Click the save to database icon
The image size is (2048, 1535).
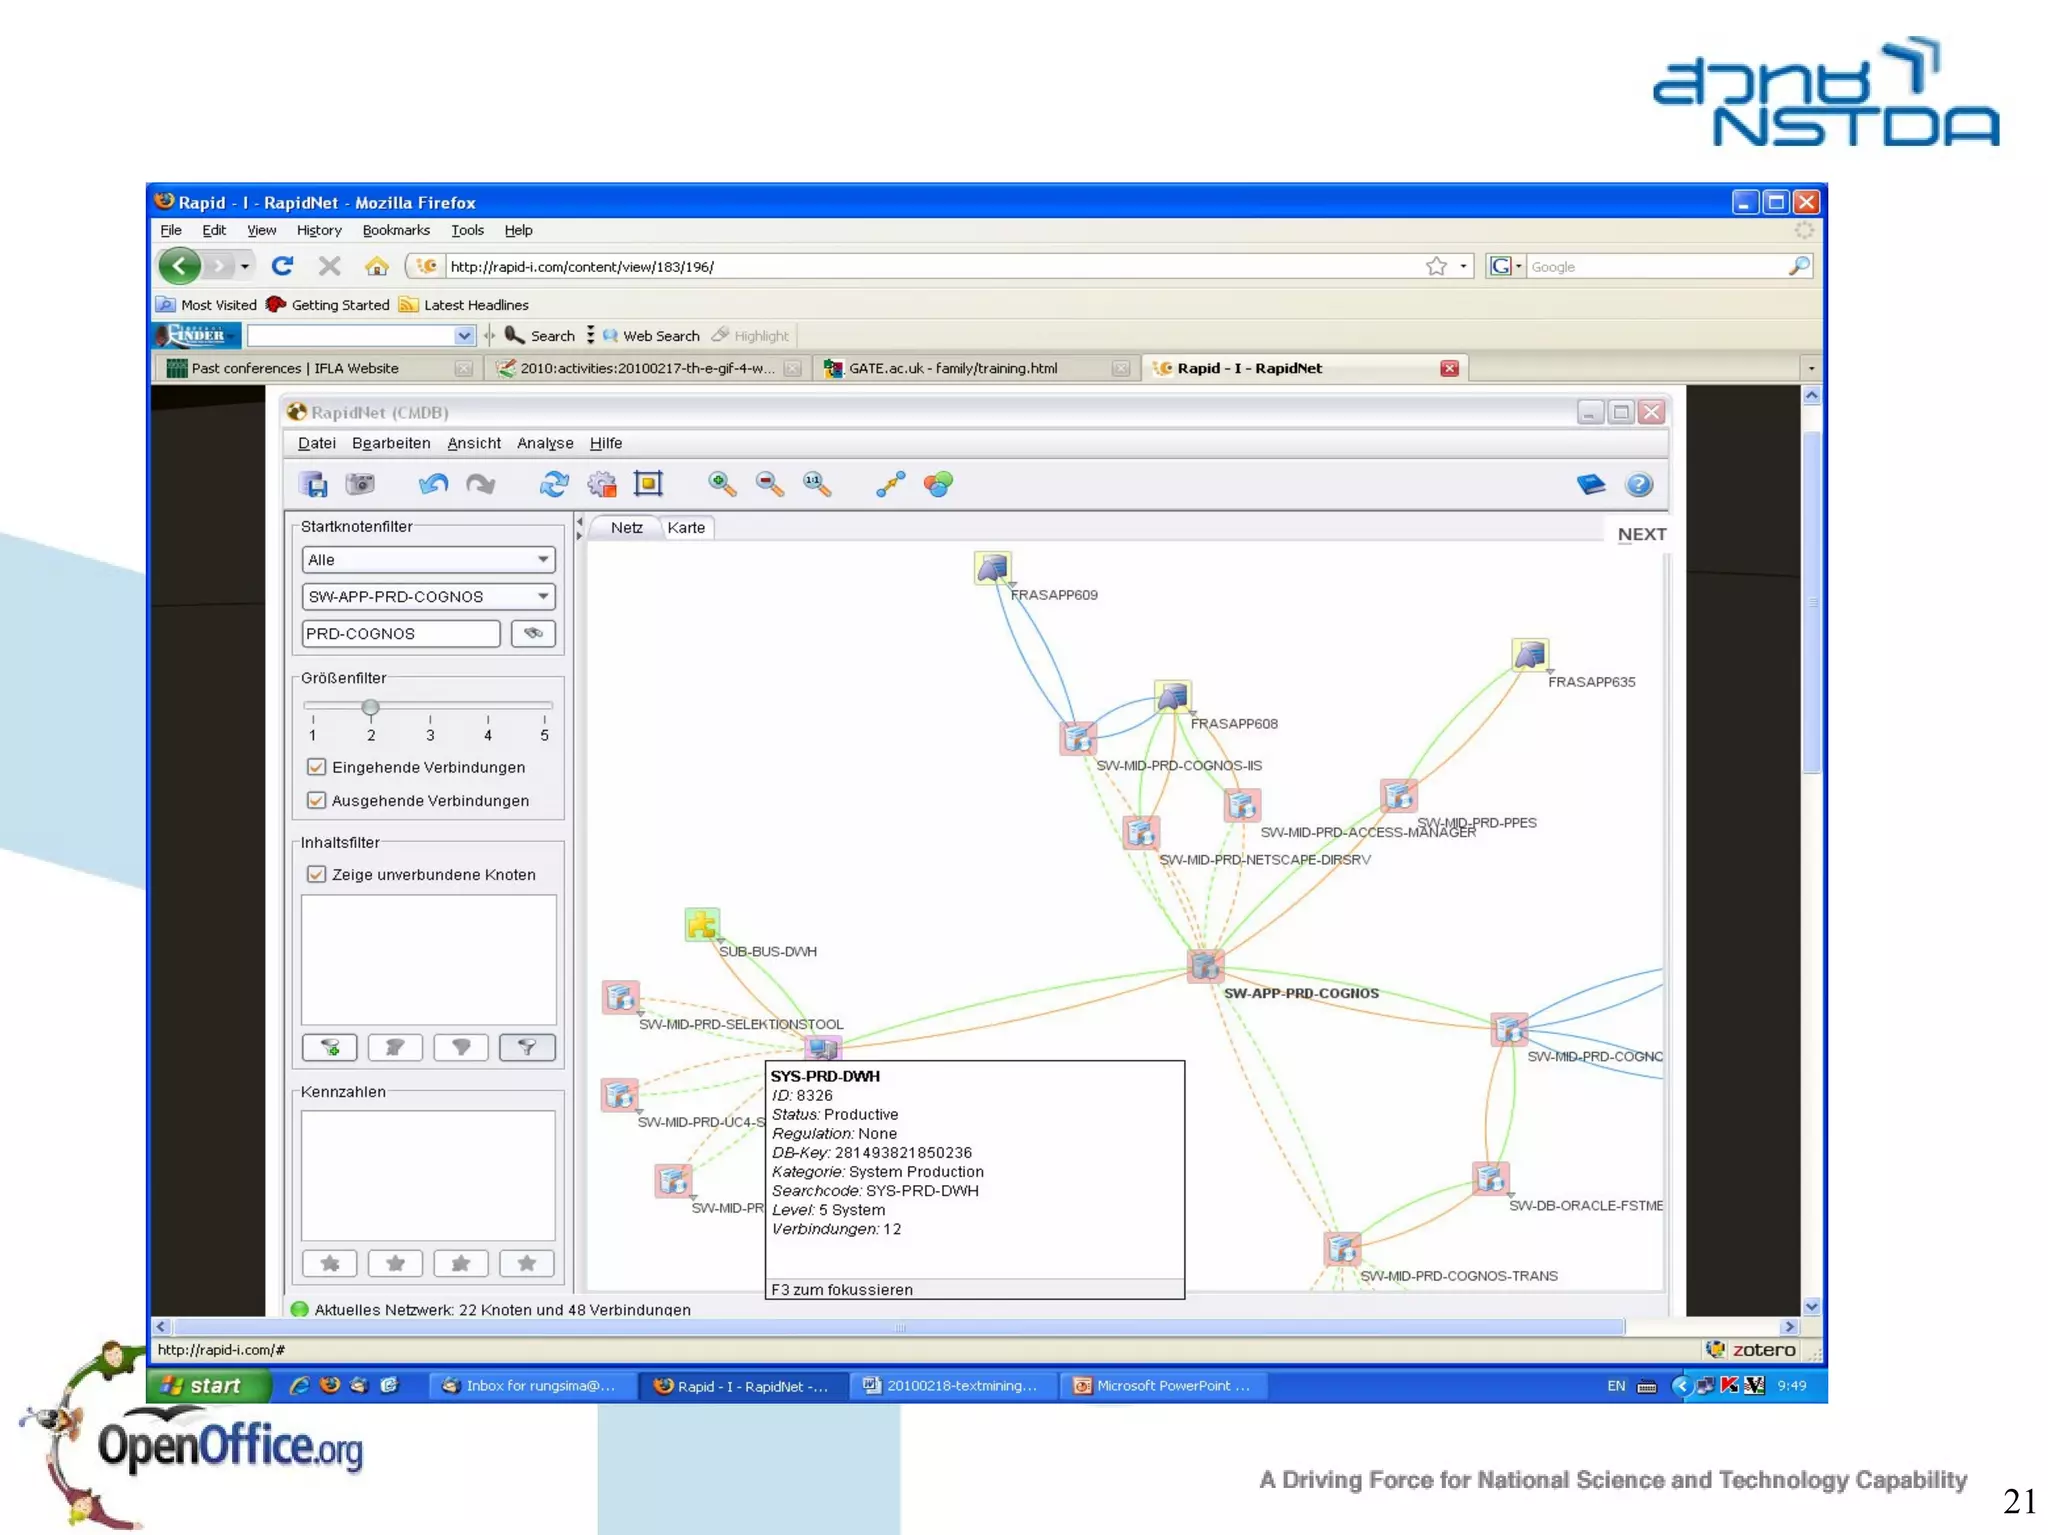click(x=315, y=485)
